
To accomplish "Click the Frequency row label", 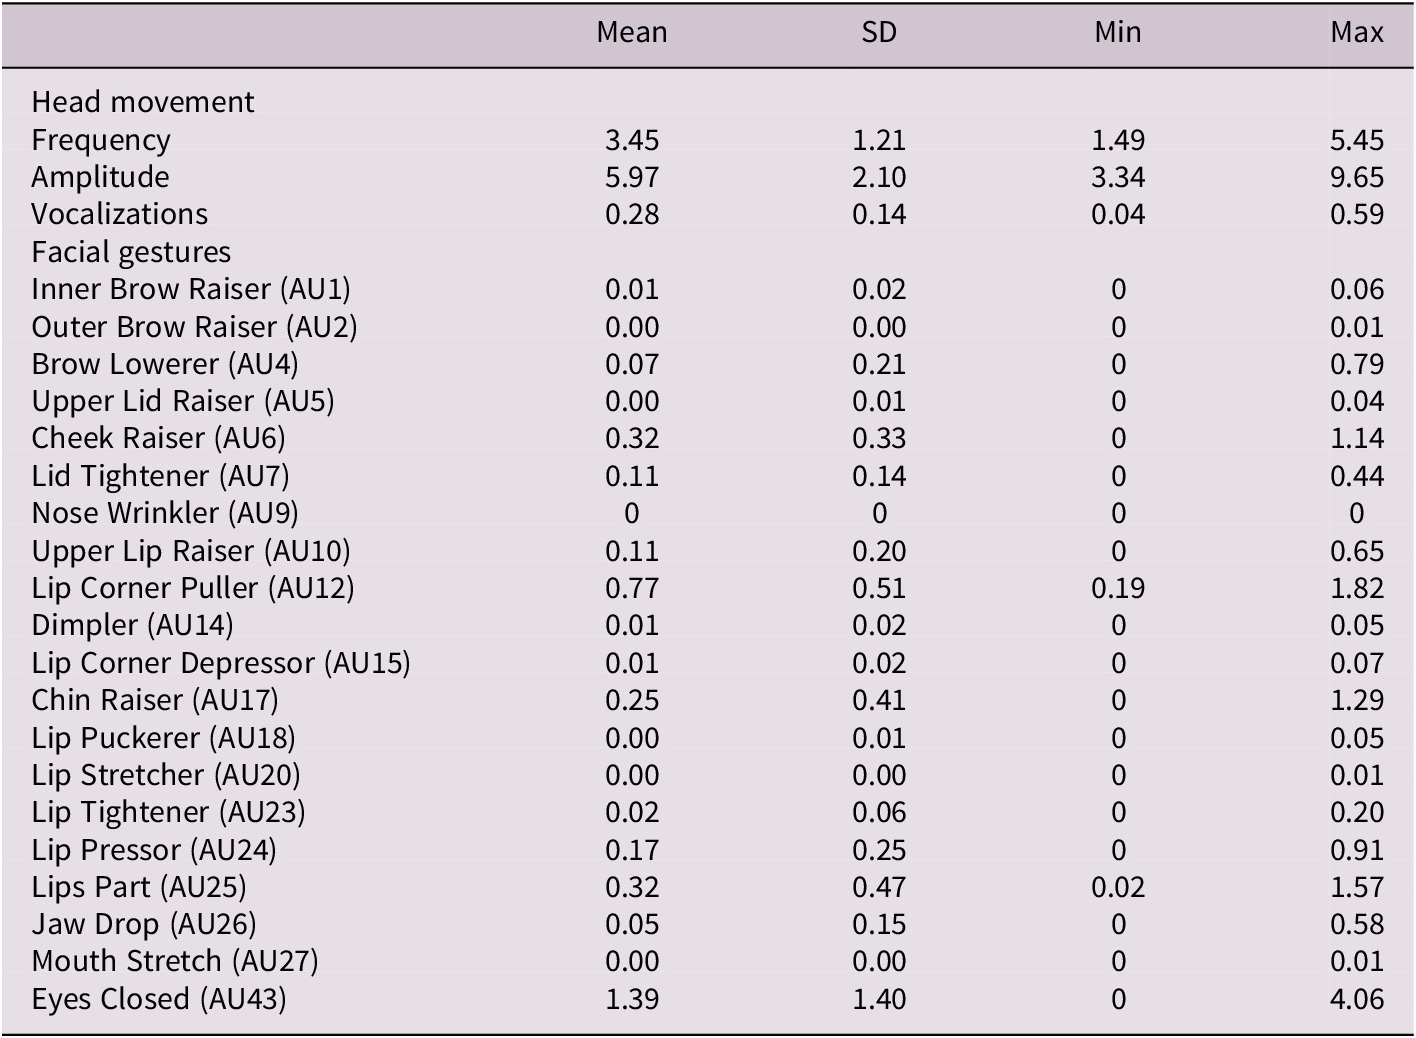I will (101, 140).
